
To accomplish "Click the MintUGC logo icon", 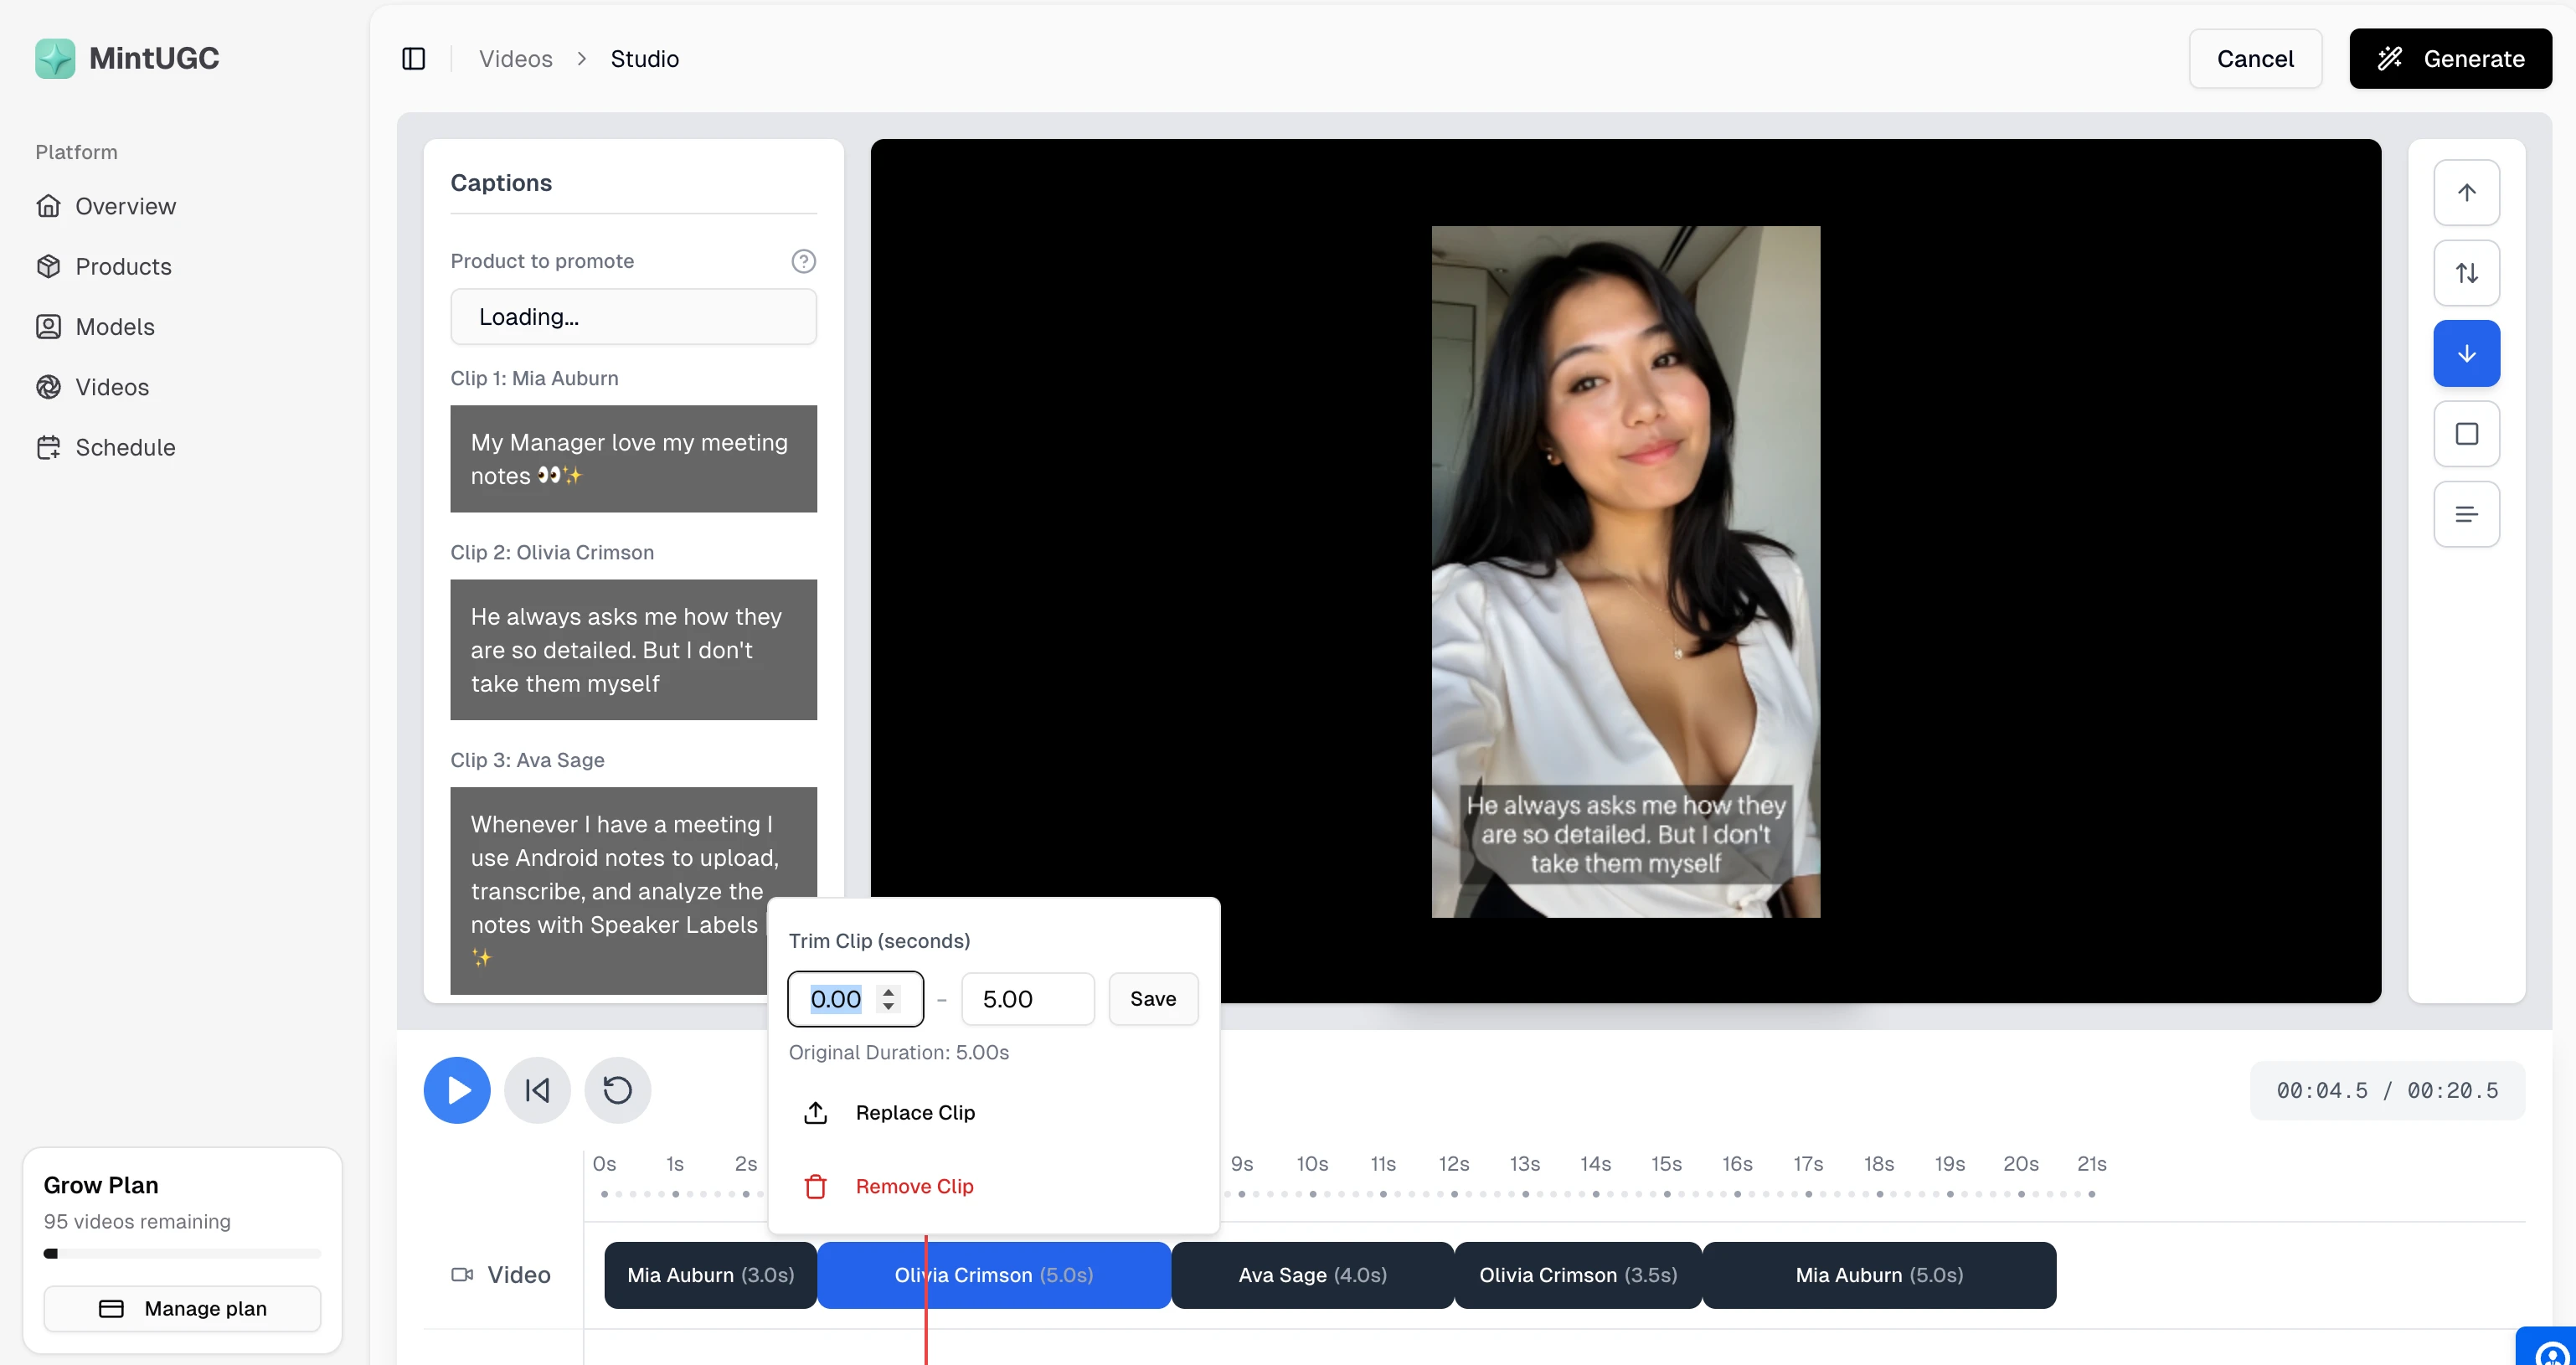I will (55, 58).
